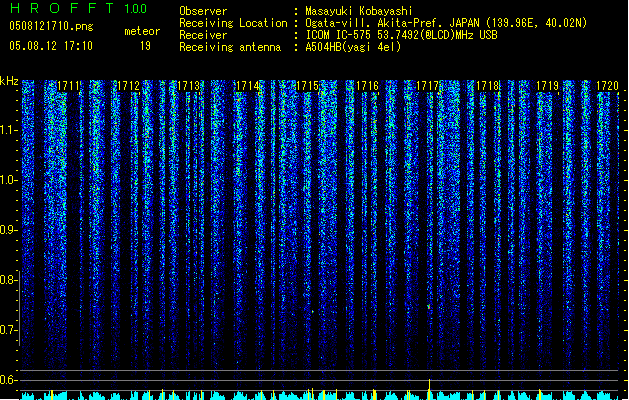
Task: Click the 1715 time marker
Action: click(x=308, y=86)
